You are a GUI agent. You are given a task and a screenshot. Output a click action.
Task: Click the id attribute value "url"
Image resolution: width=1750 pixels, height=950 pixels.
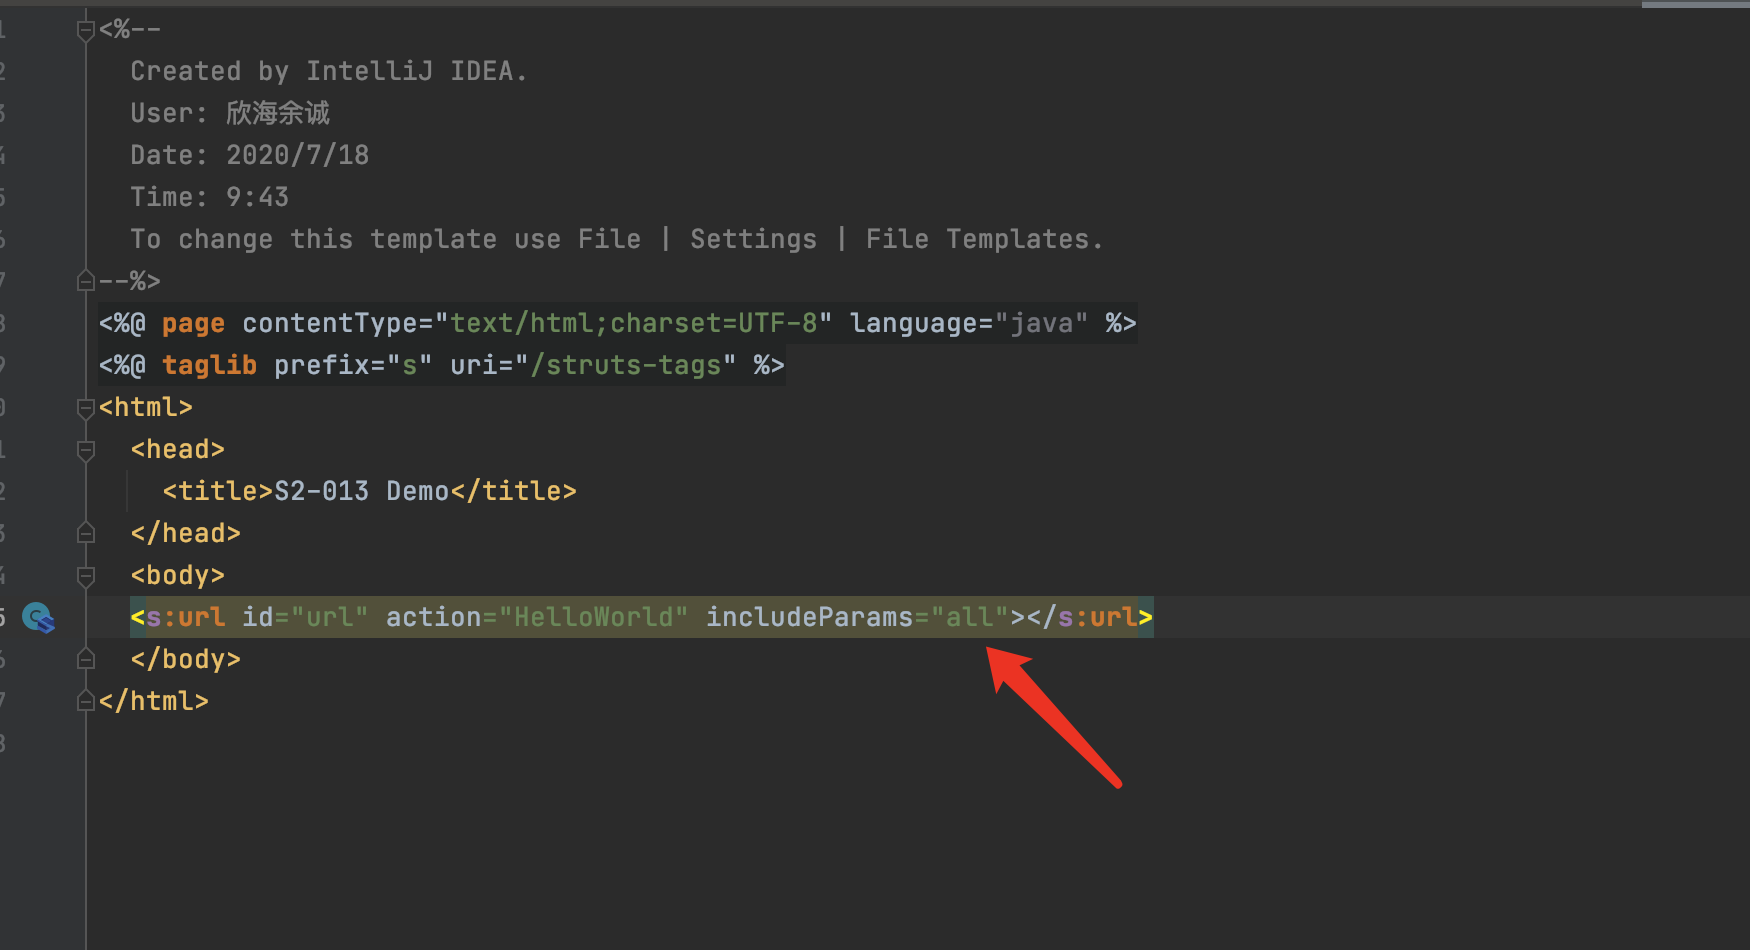[x=330, y=617]
